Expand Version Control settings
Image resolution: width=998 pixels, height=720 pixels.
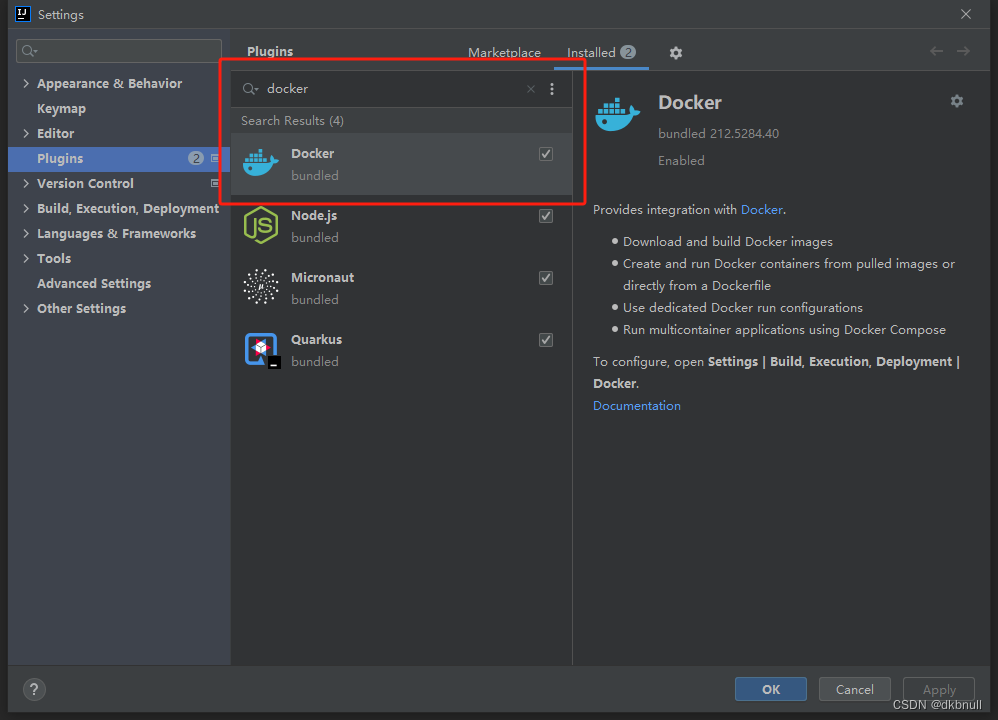(26, 183)
